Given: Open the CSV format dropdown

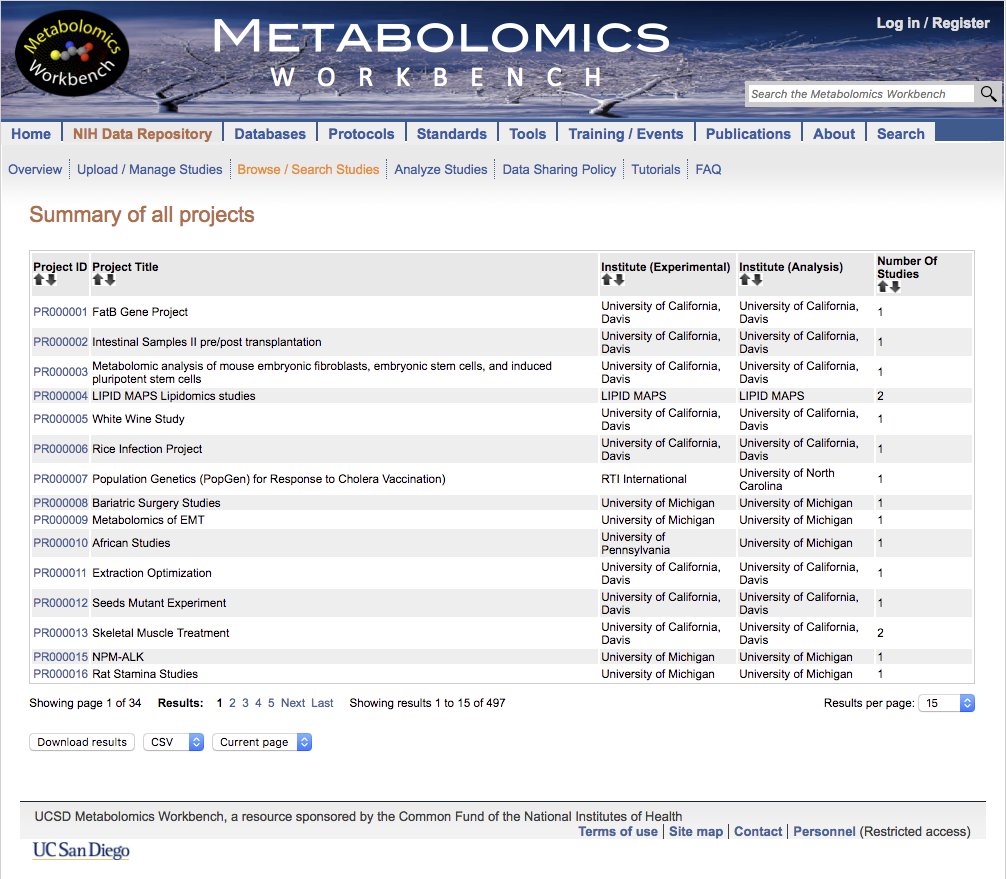Looking at the screenshot, I should click(173, 742).
